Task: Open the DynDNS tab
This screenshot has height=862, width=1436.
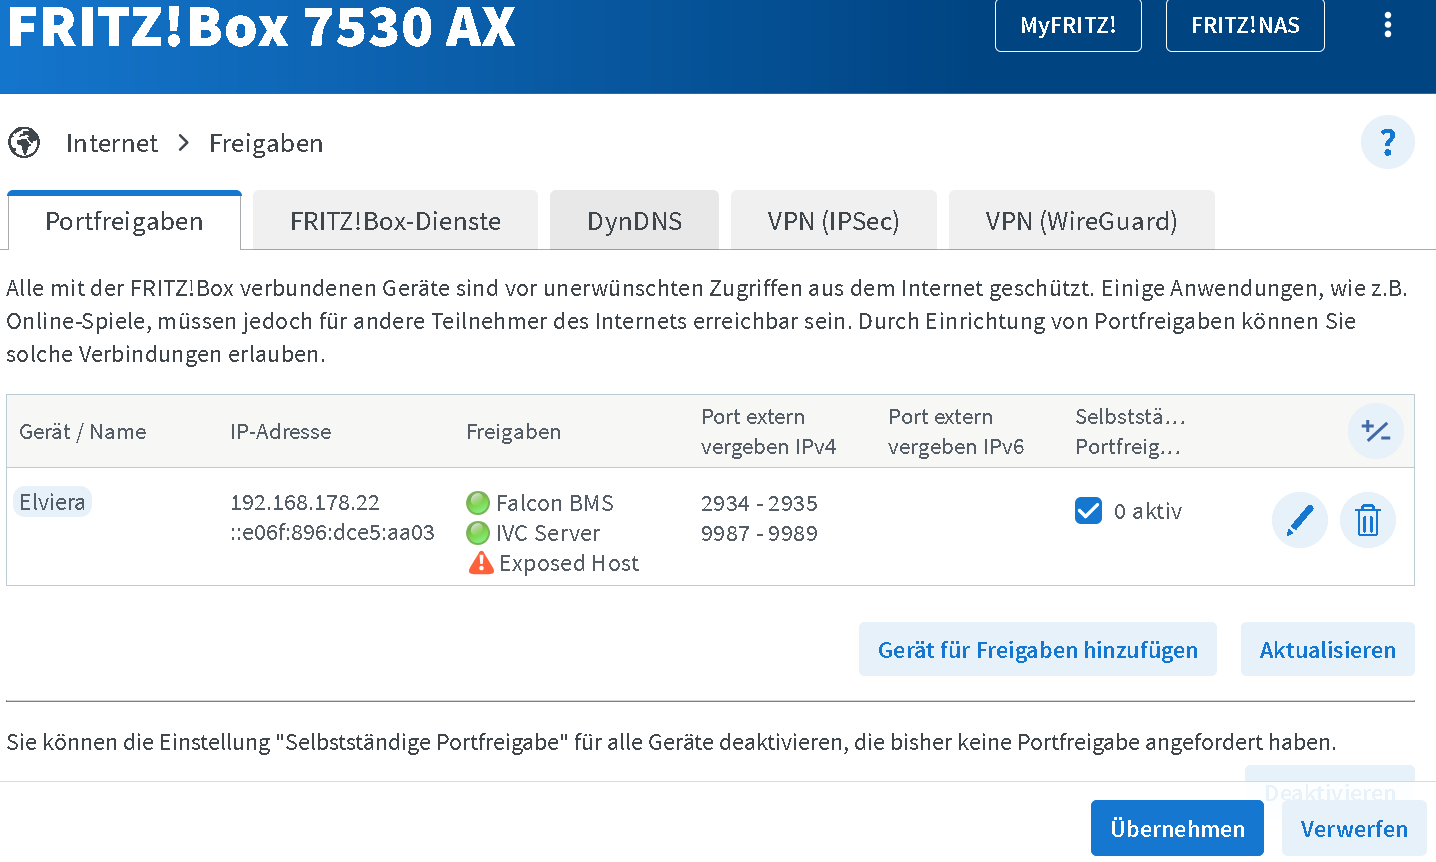Action: click(634, 221)
